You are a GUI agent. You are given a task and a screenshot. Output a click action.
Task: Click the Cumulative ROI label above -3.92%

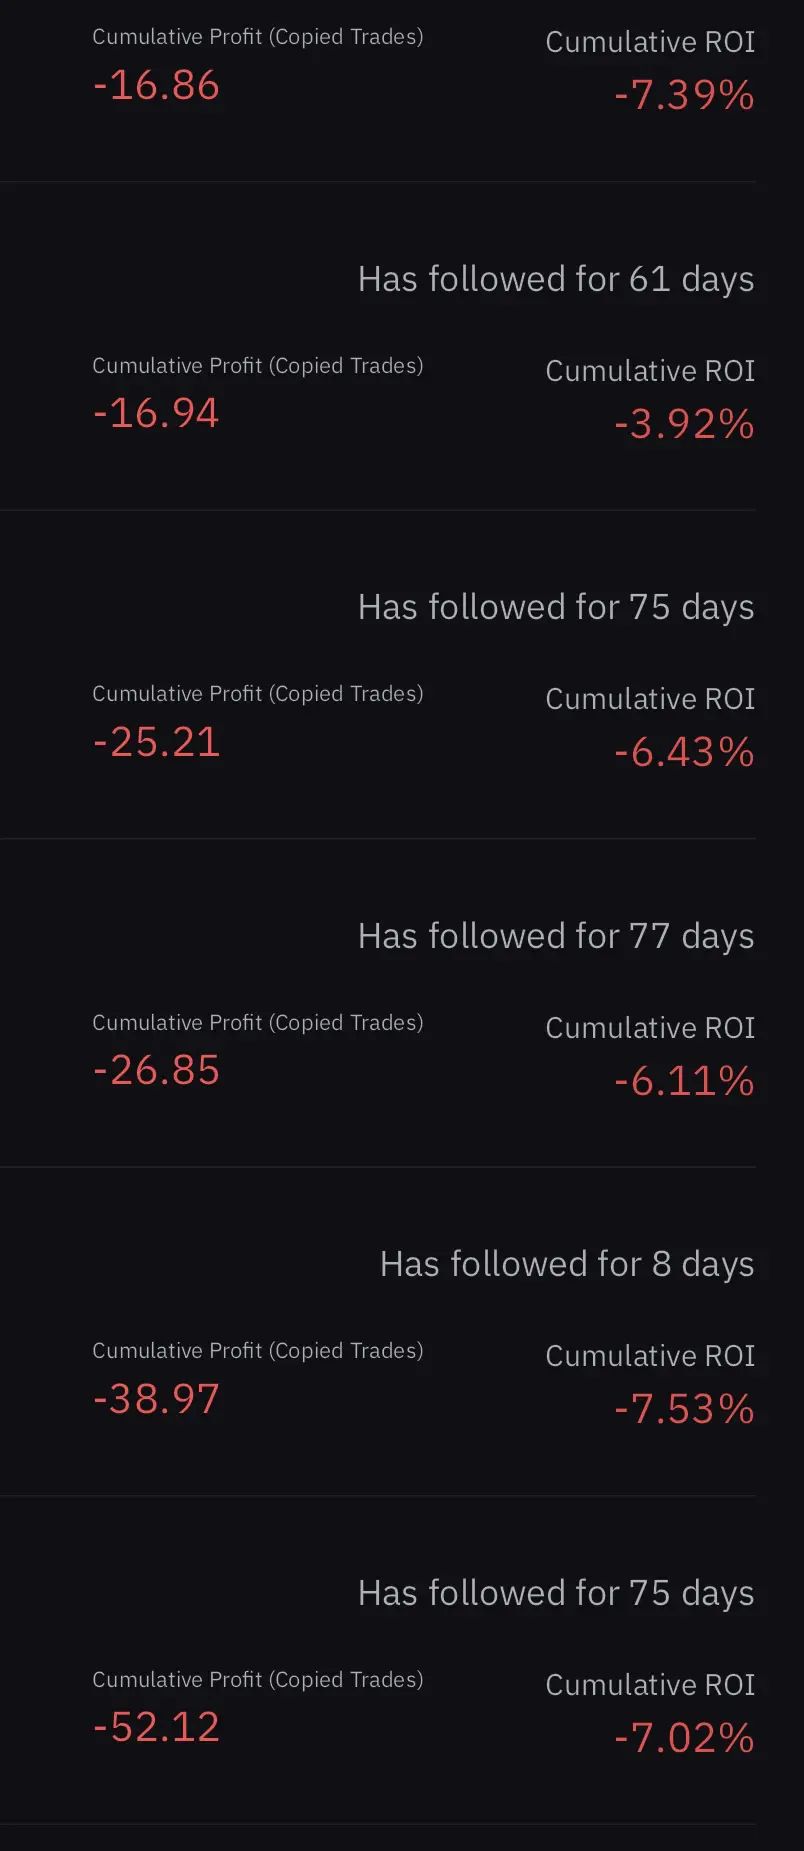(x=650, y=371)
